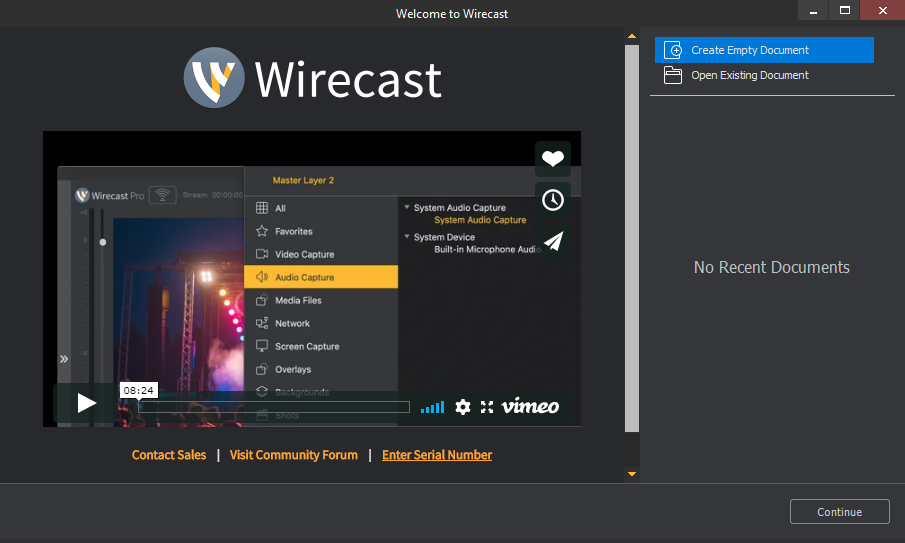Play the Wirecast tutorial video

coord(87,403)
